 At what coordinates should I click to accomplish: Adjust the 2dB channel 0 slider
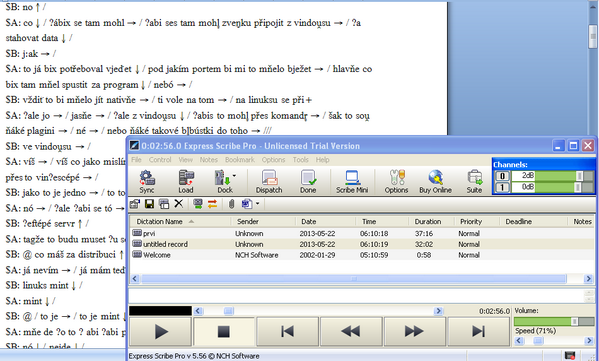point(579,176)
